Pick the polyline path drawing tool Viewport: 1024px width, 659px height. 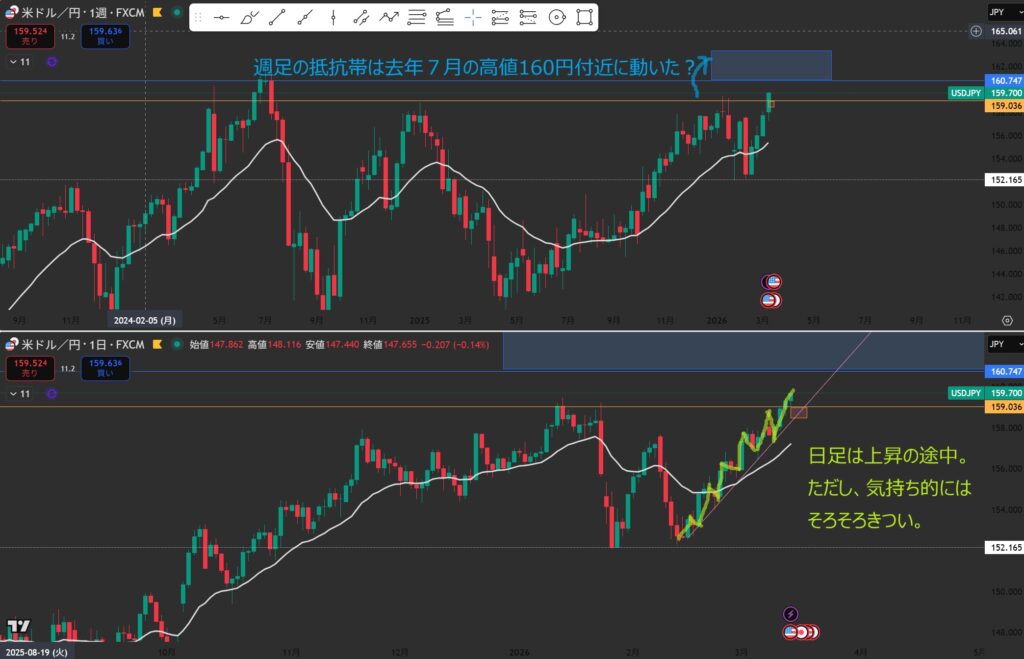click(x=389, y=18)
